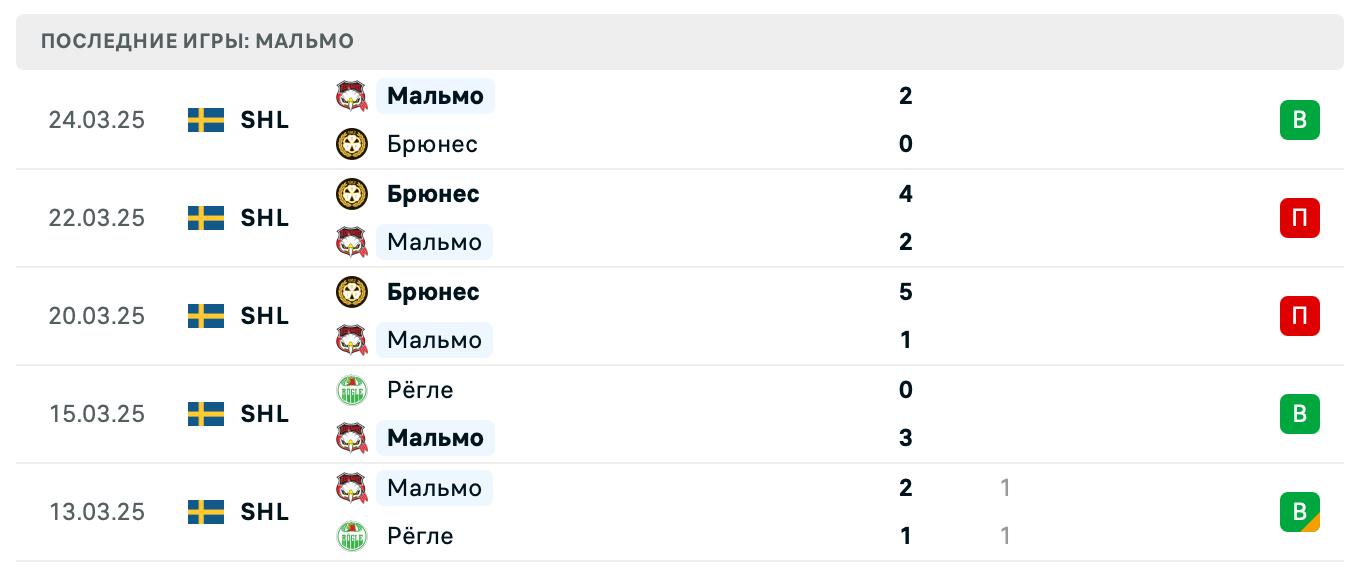Click Malmö logo in 24.03.25 match
This screenshot has width=1360, height=576.
coord(352,96)
